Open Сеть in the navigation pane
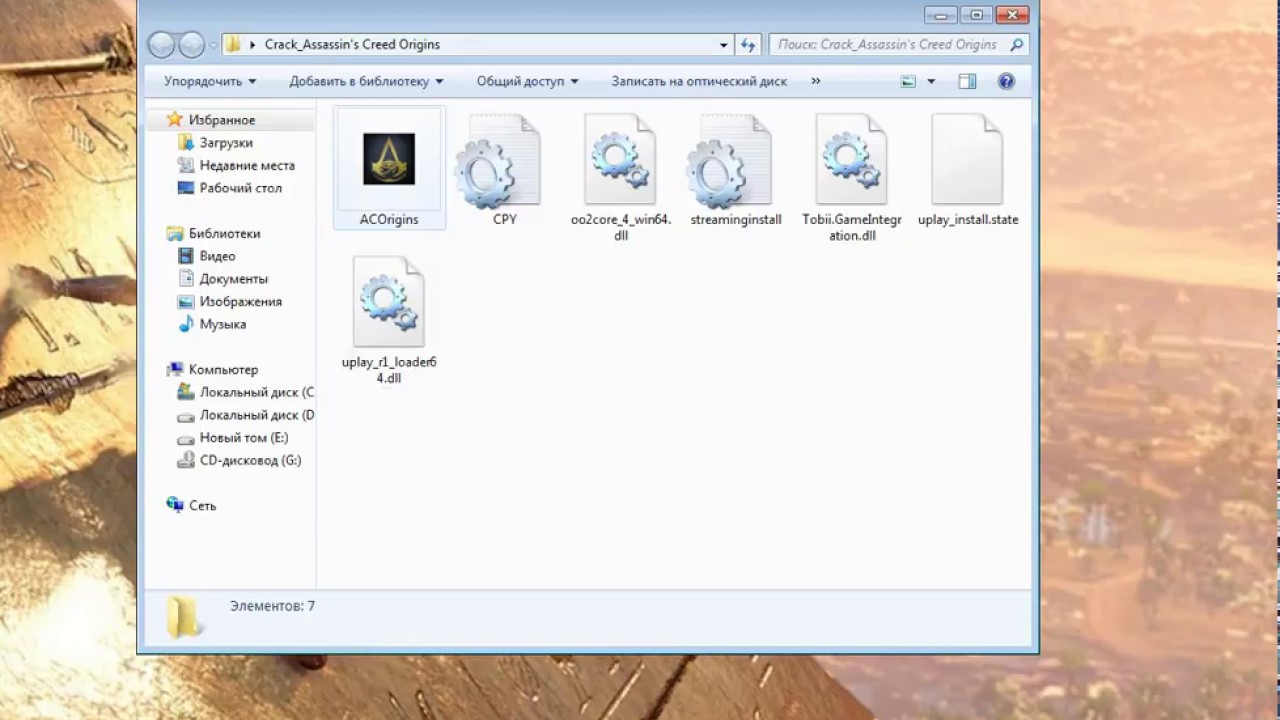1280x720 pixels. (202, 506)
